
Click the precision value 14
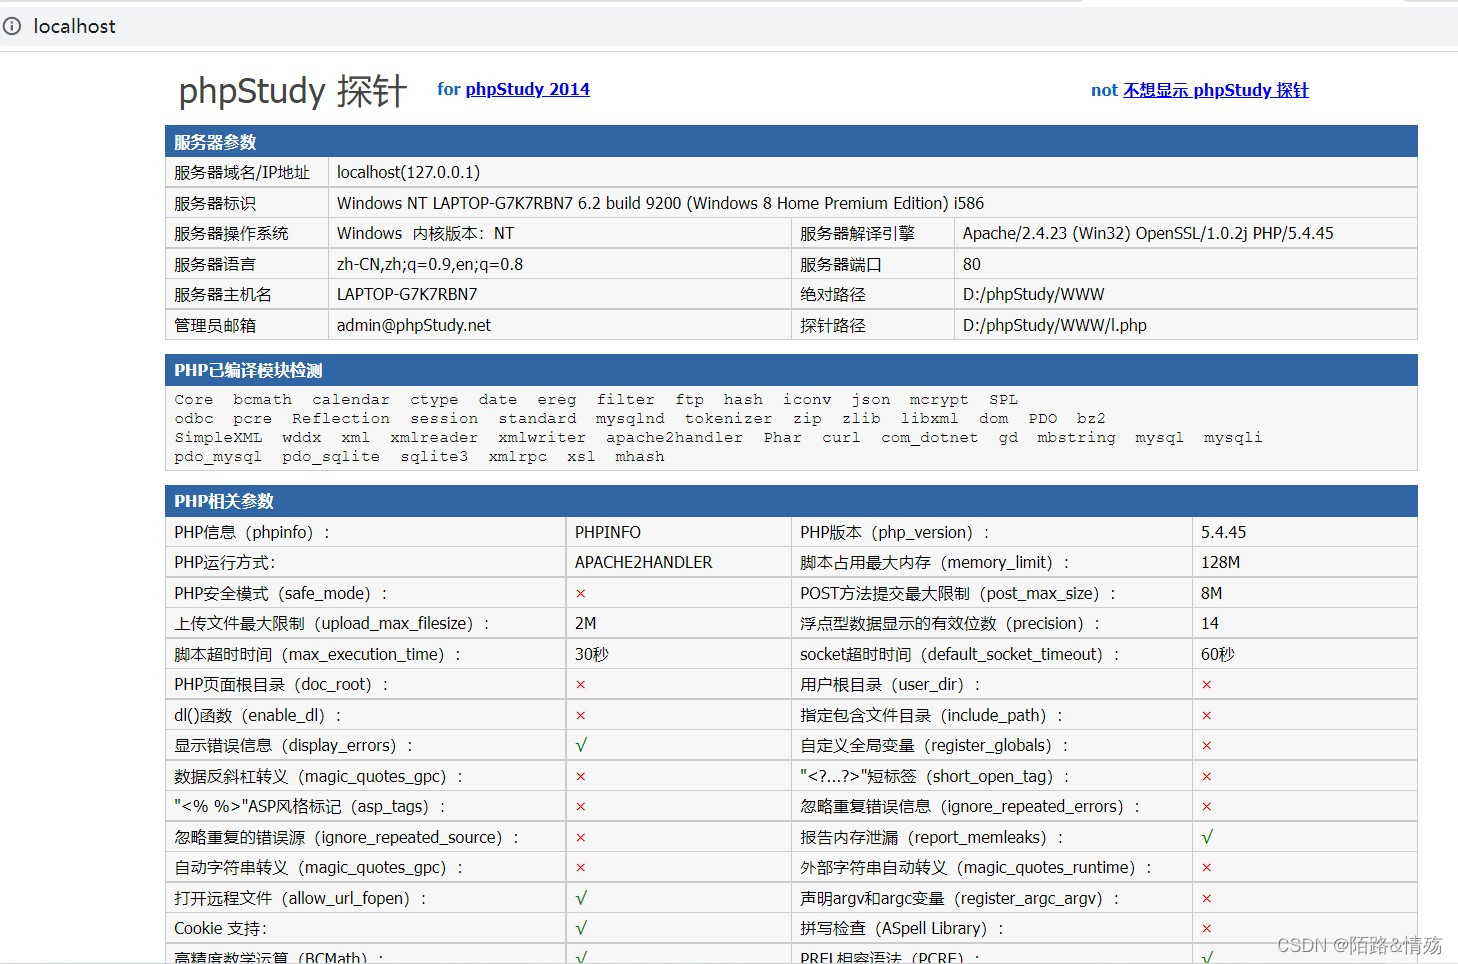point(1210,624)
